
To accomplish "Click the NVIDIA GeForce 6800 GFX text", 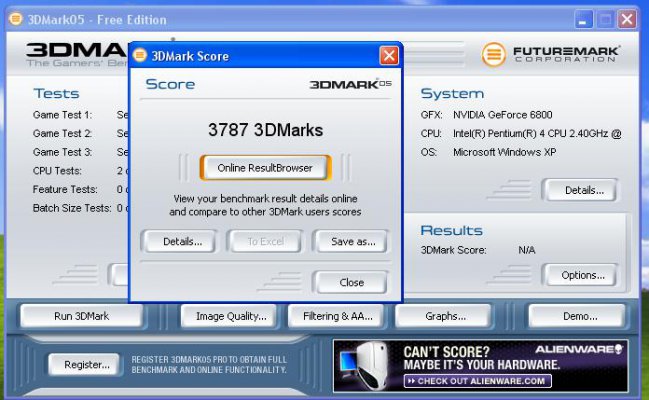I will click(502, 115).
